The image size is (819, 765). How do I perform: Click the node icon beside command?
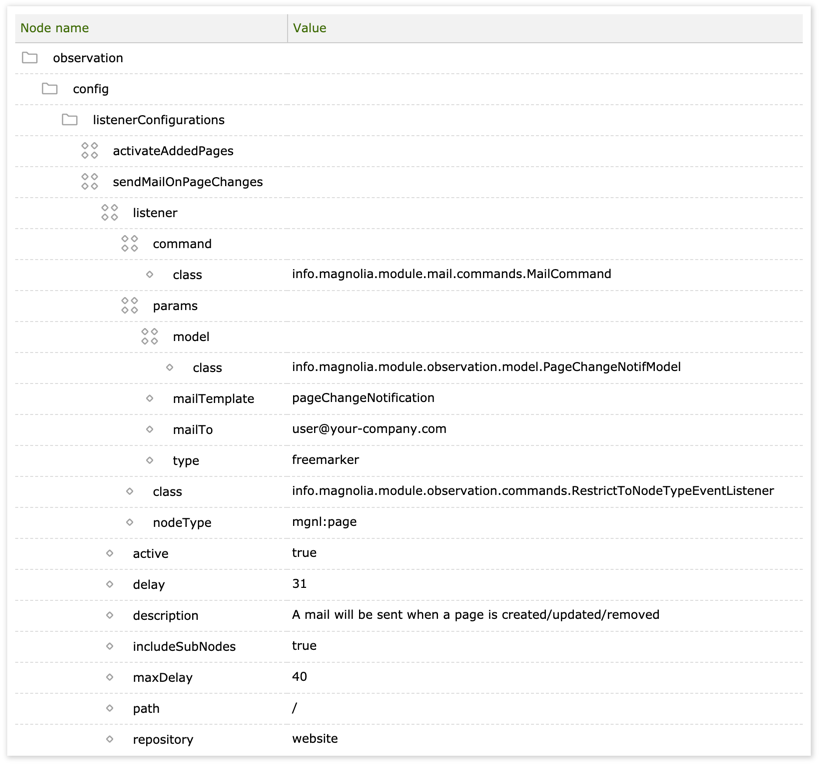pyautogui.click(x=130, y=243)
